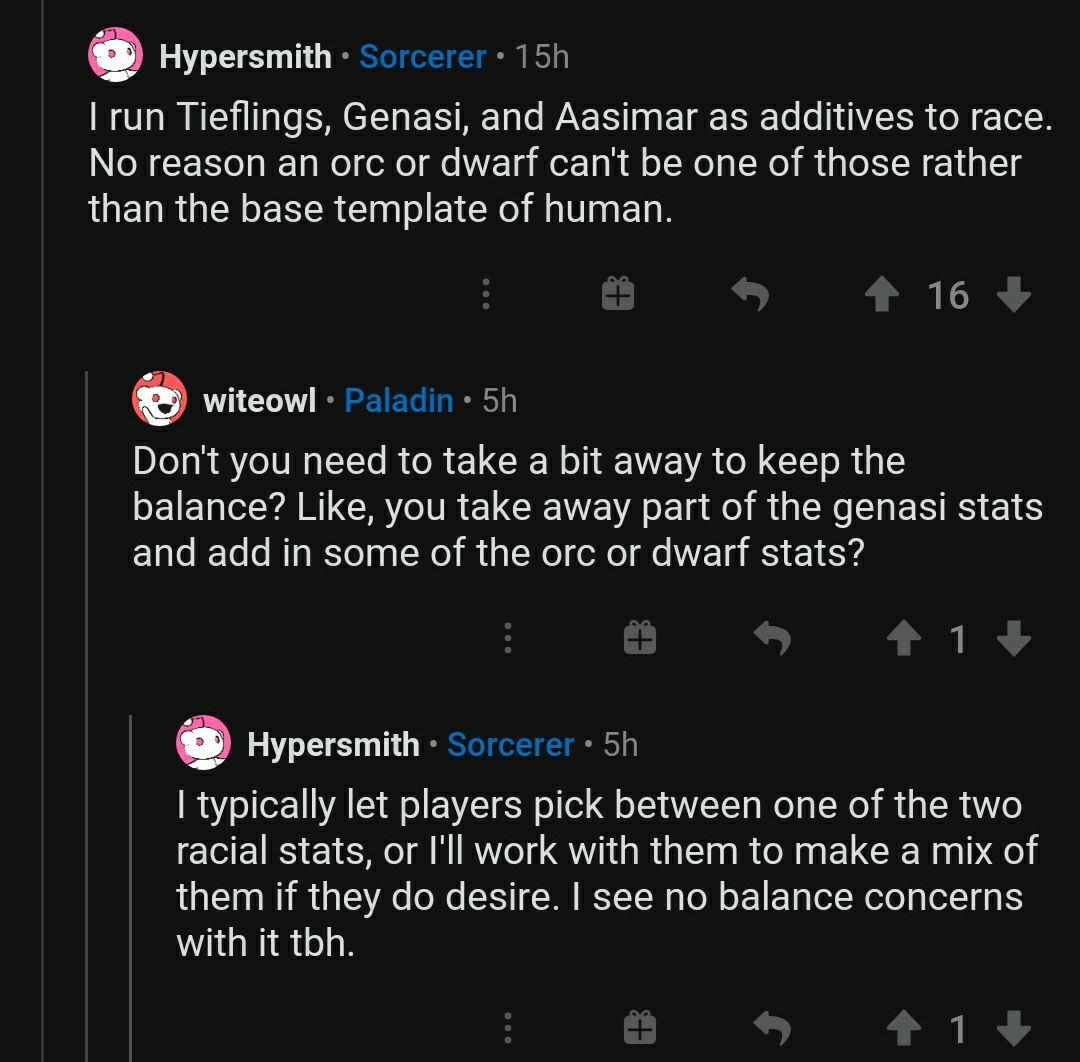The width and height of the screenshot is (1080, 1062).
Task: Open options menu for Hypersmith's top comment
Action: point(486,294)
